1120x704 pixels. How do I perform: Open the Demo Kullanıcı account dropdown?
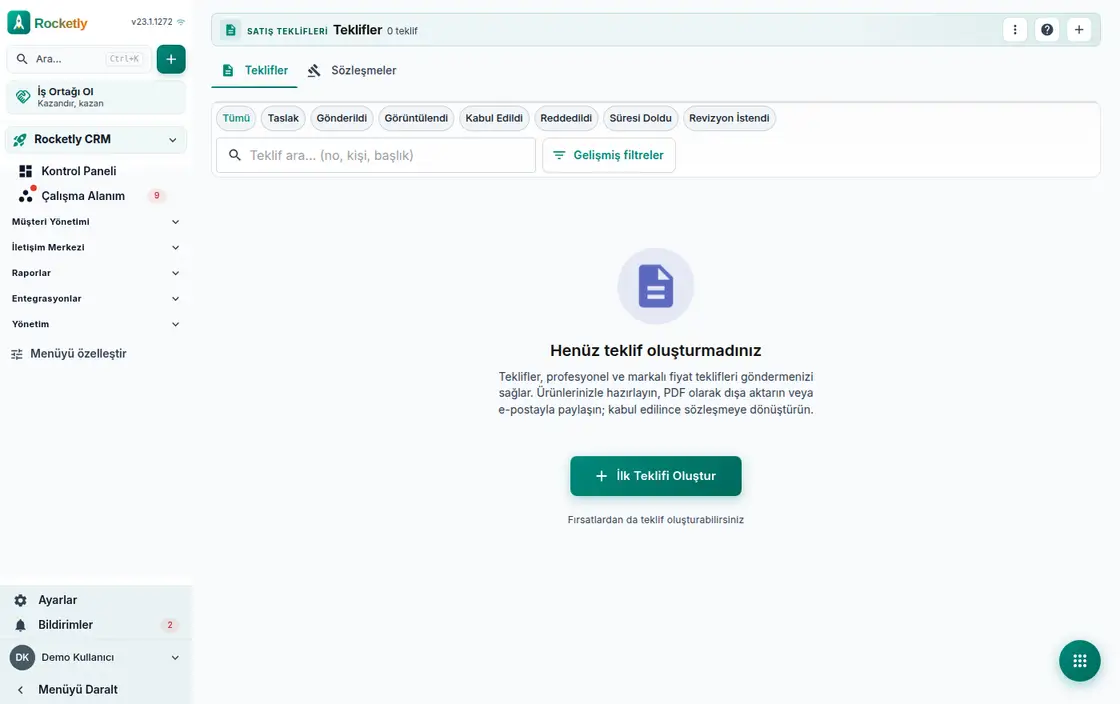pos(96,658)
